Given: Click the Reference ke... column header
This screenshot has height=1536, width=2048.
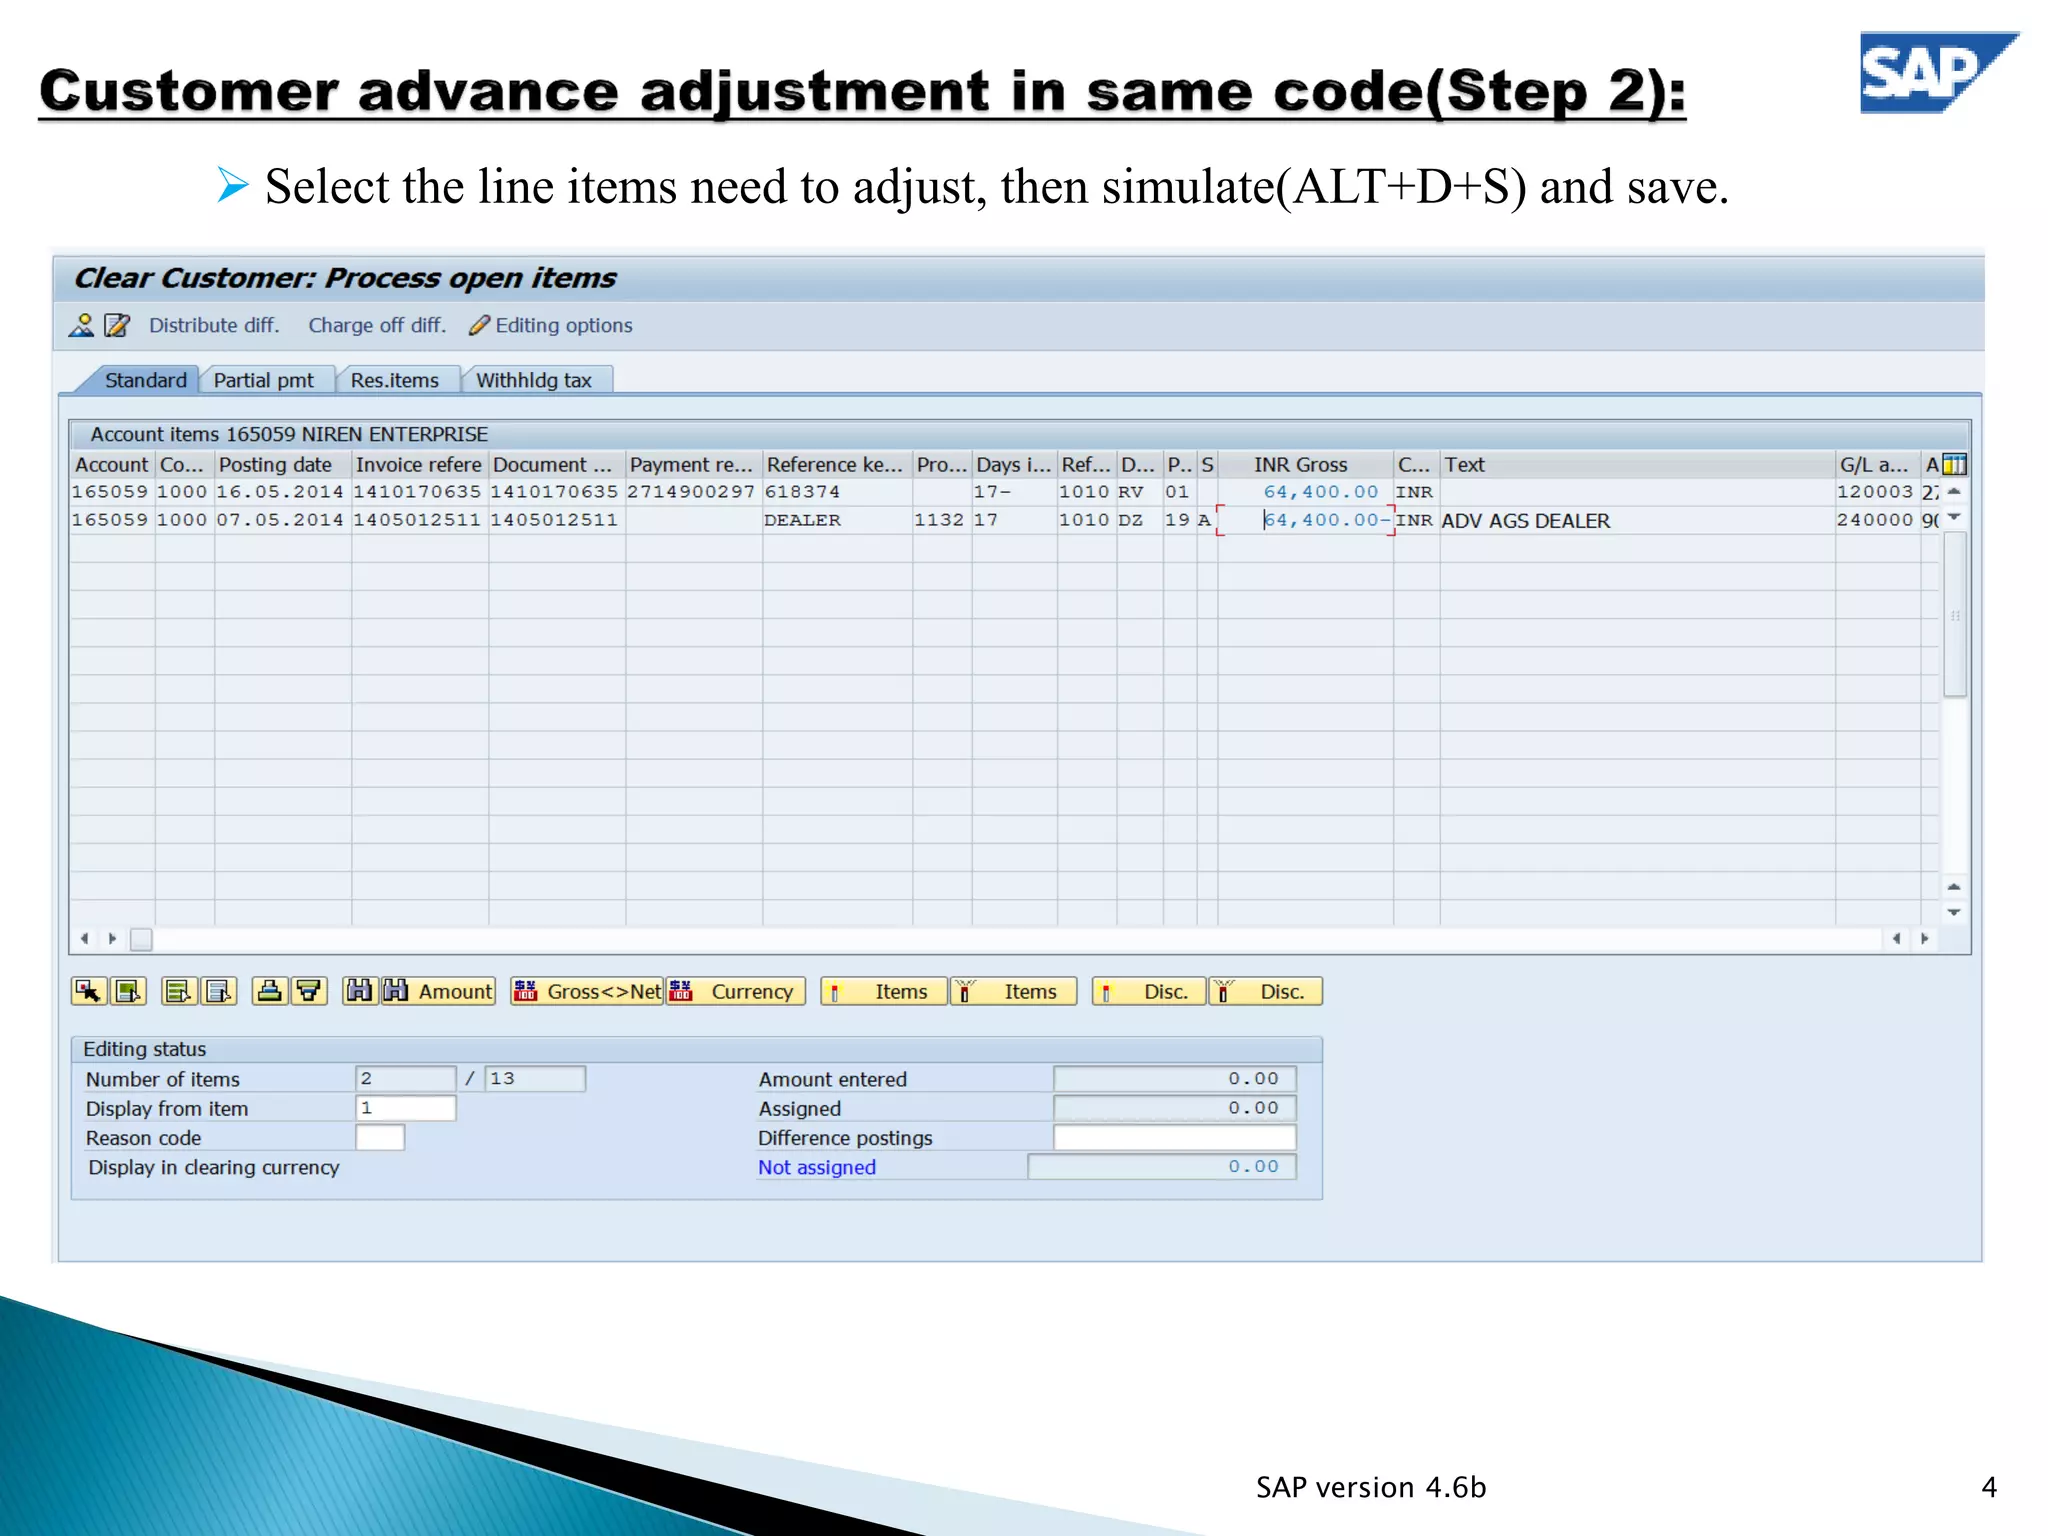Looking at the screenshot, I should tap(837, 464).
